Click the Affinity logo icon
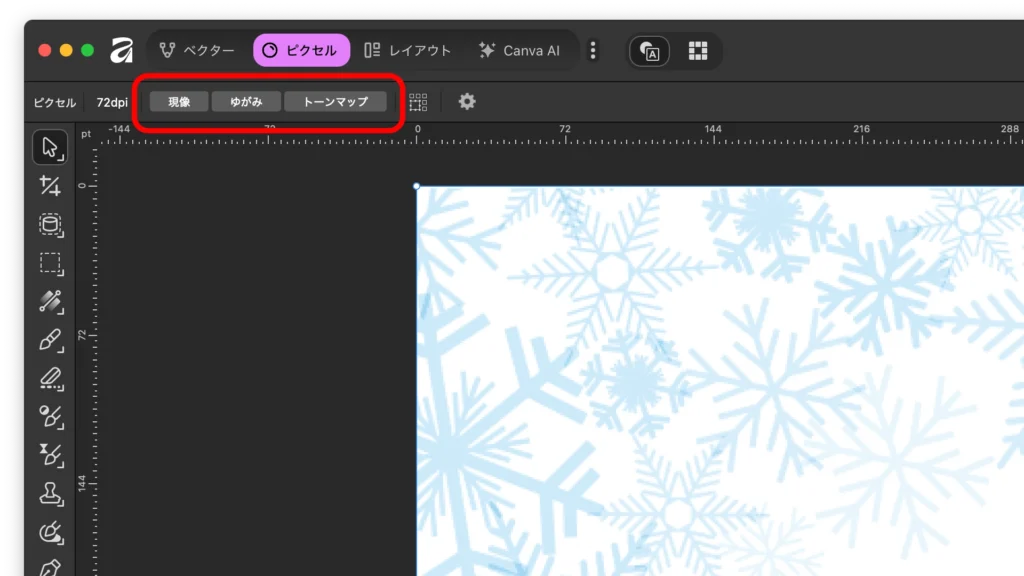The height and width of the screenshot is (576, 1024). (122, 50)
